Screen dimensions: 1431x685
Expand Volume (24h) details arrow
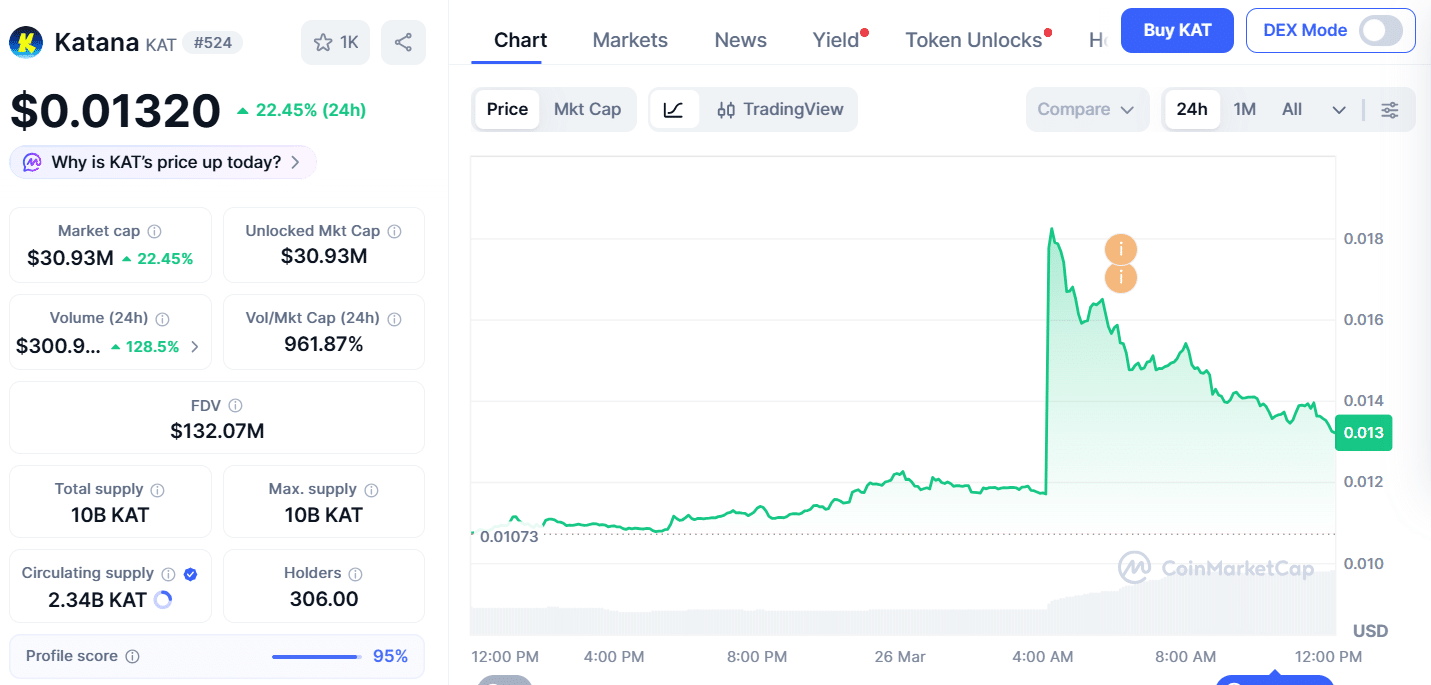(194, 347)
